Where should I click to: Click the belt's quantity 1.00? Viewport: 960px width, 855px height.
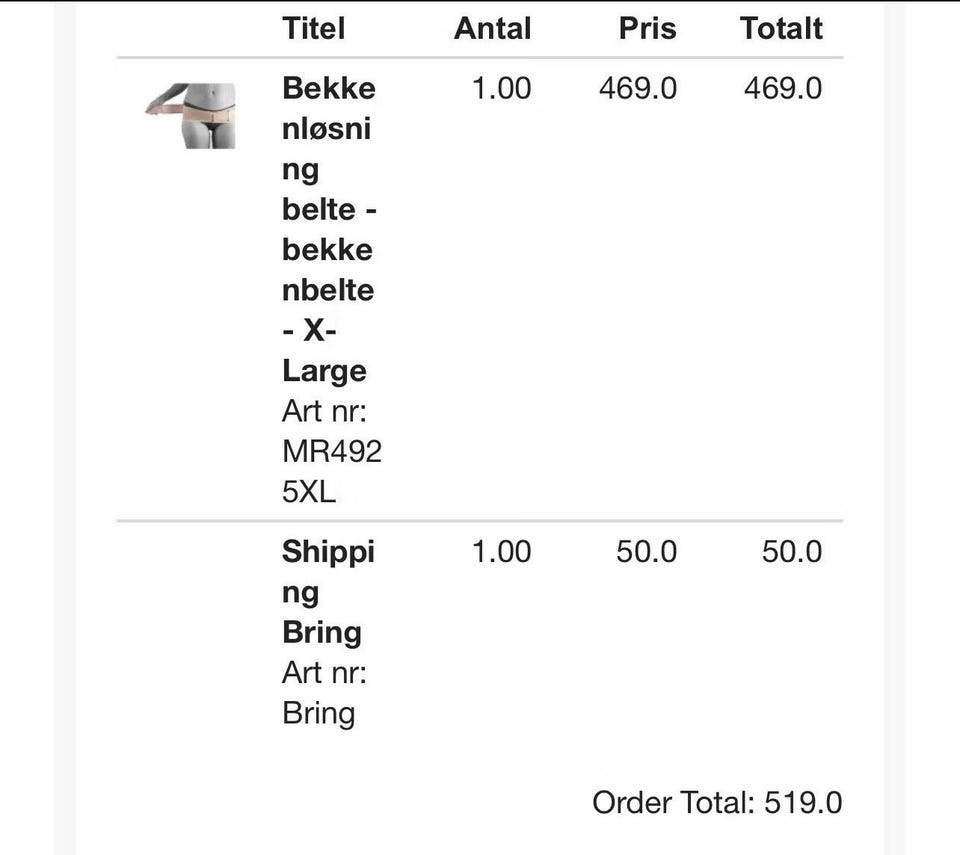point(501,88)
